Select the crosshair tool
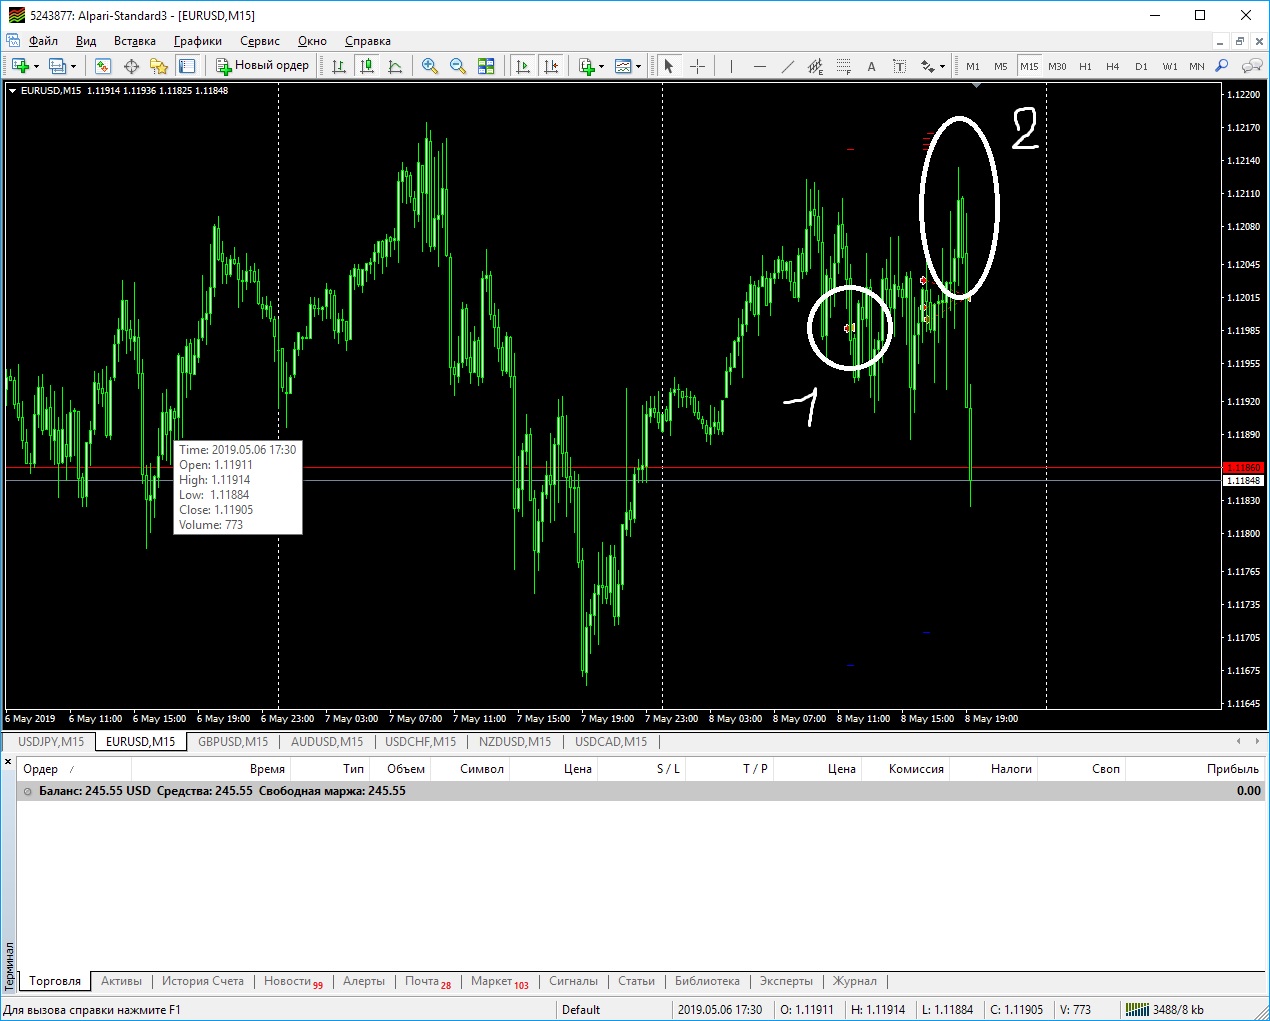The image size is (1270, 1021). pyautogui.click(x=697, y=66)
